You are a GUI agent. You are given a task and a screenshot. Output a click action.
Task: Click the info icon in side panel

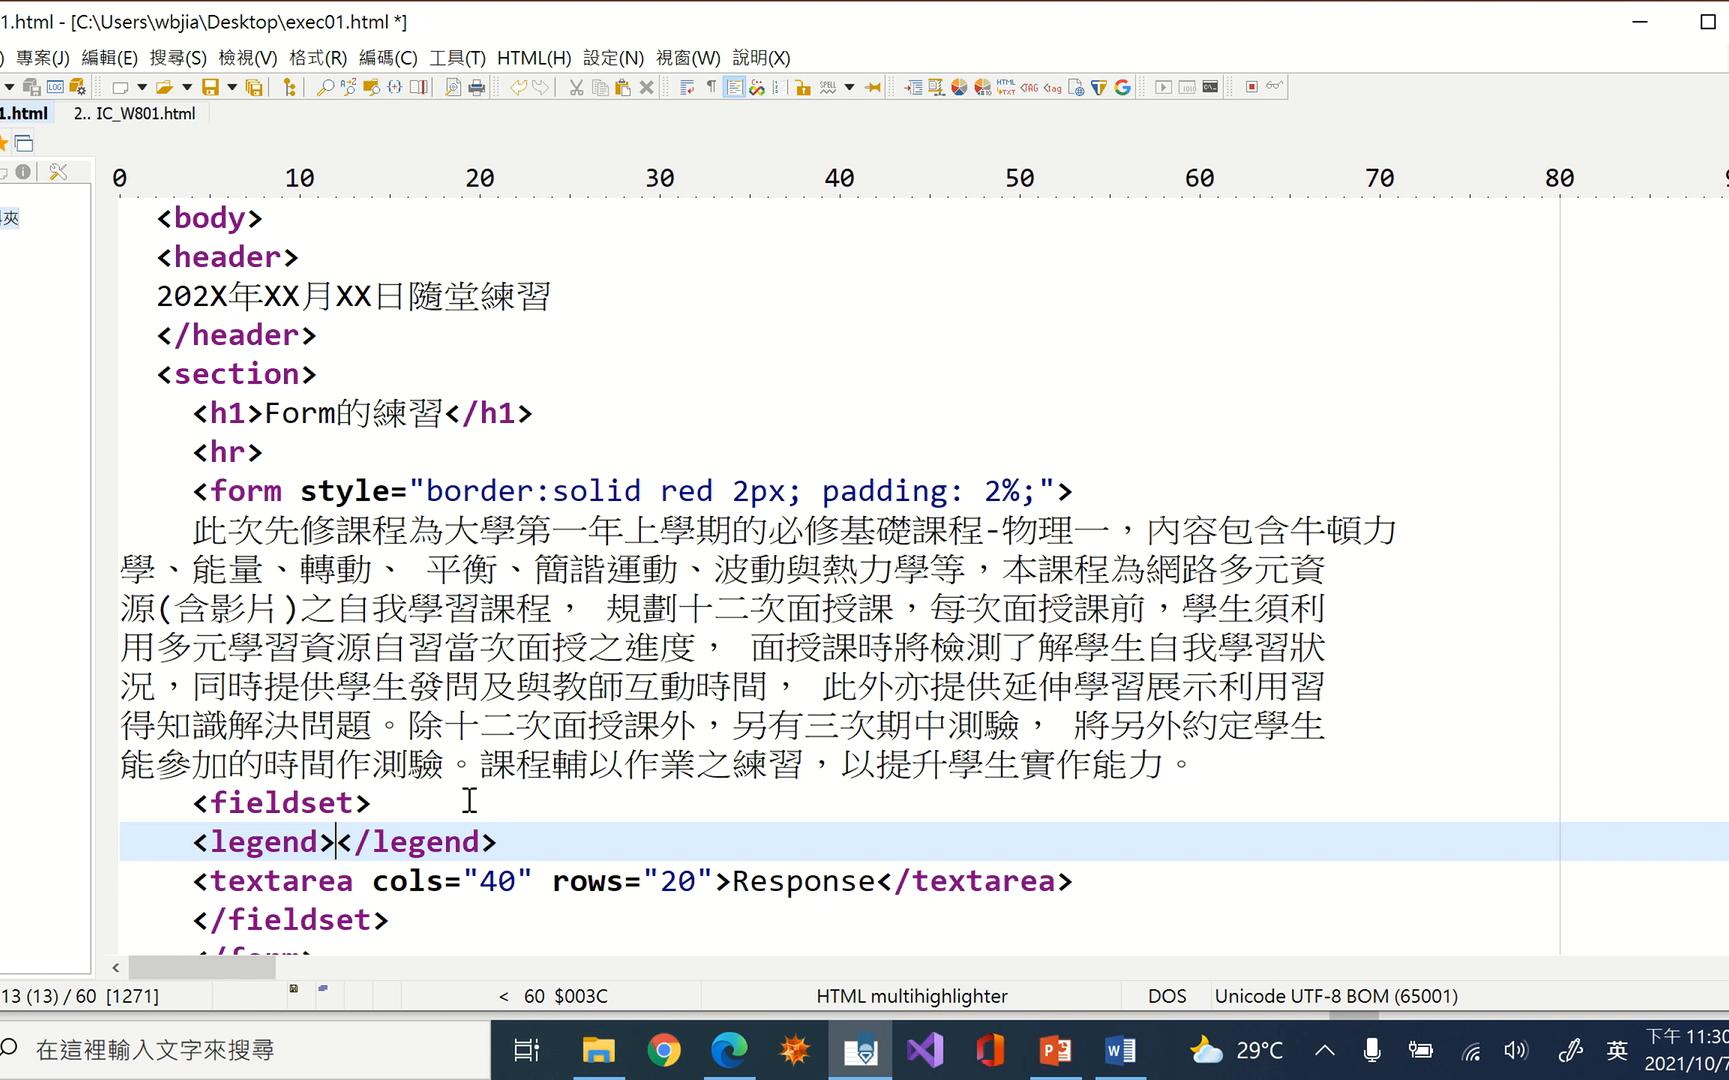click(x=23, y=172)
